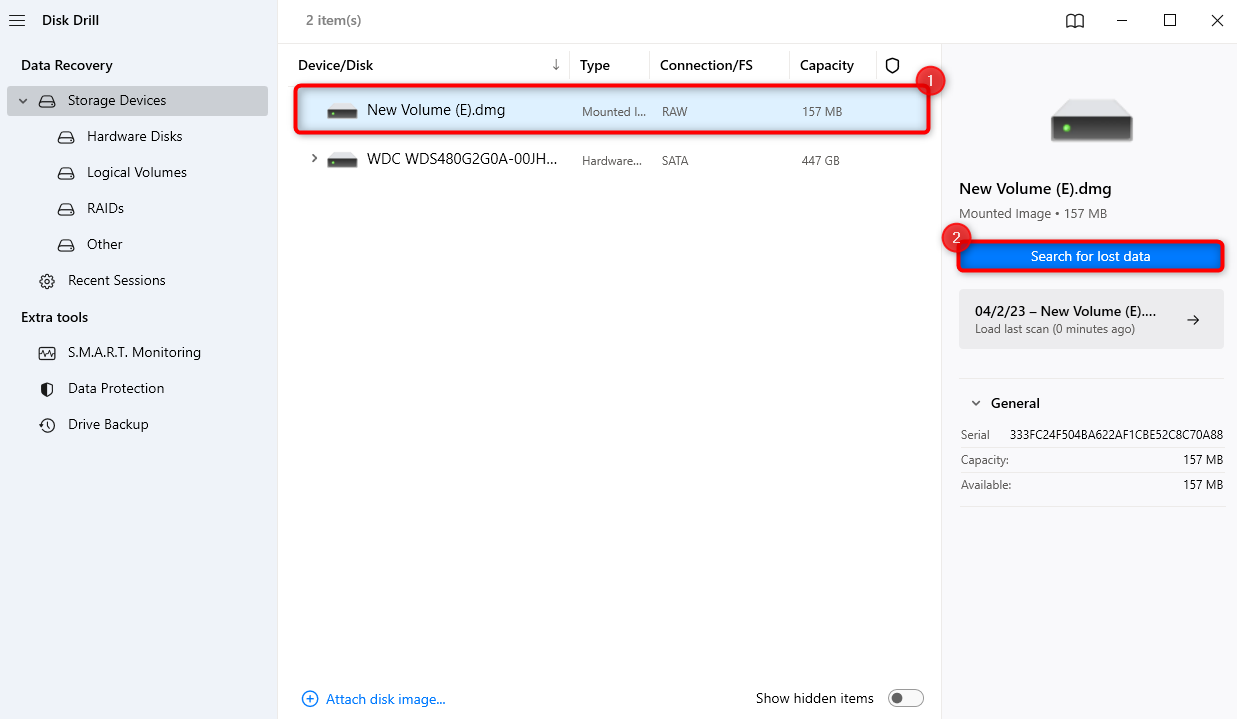
Task: Collapse the General section
Action: click(976, 403)
